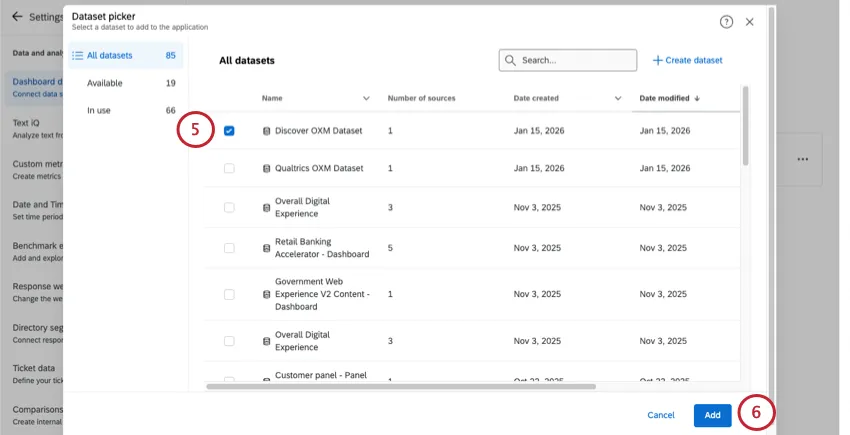Cancel the dataset selection
850x435 pixels.
(660, 415)
